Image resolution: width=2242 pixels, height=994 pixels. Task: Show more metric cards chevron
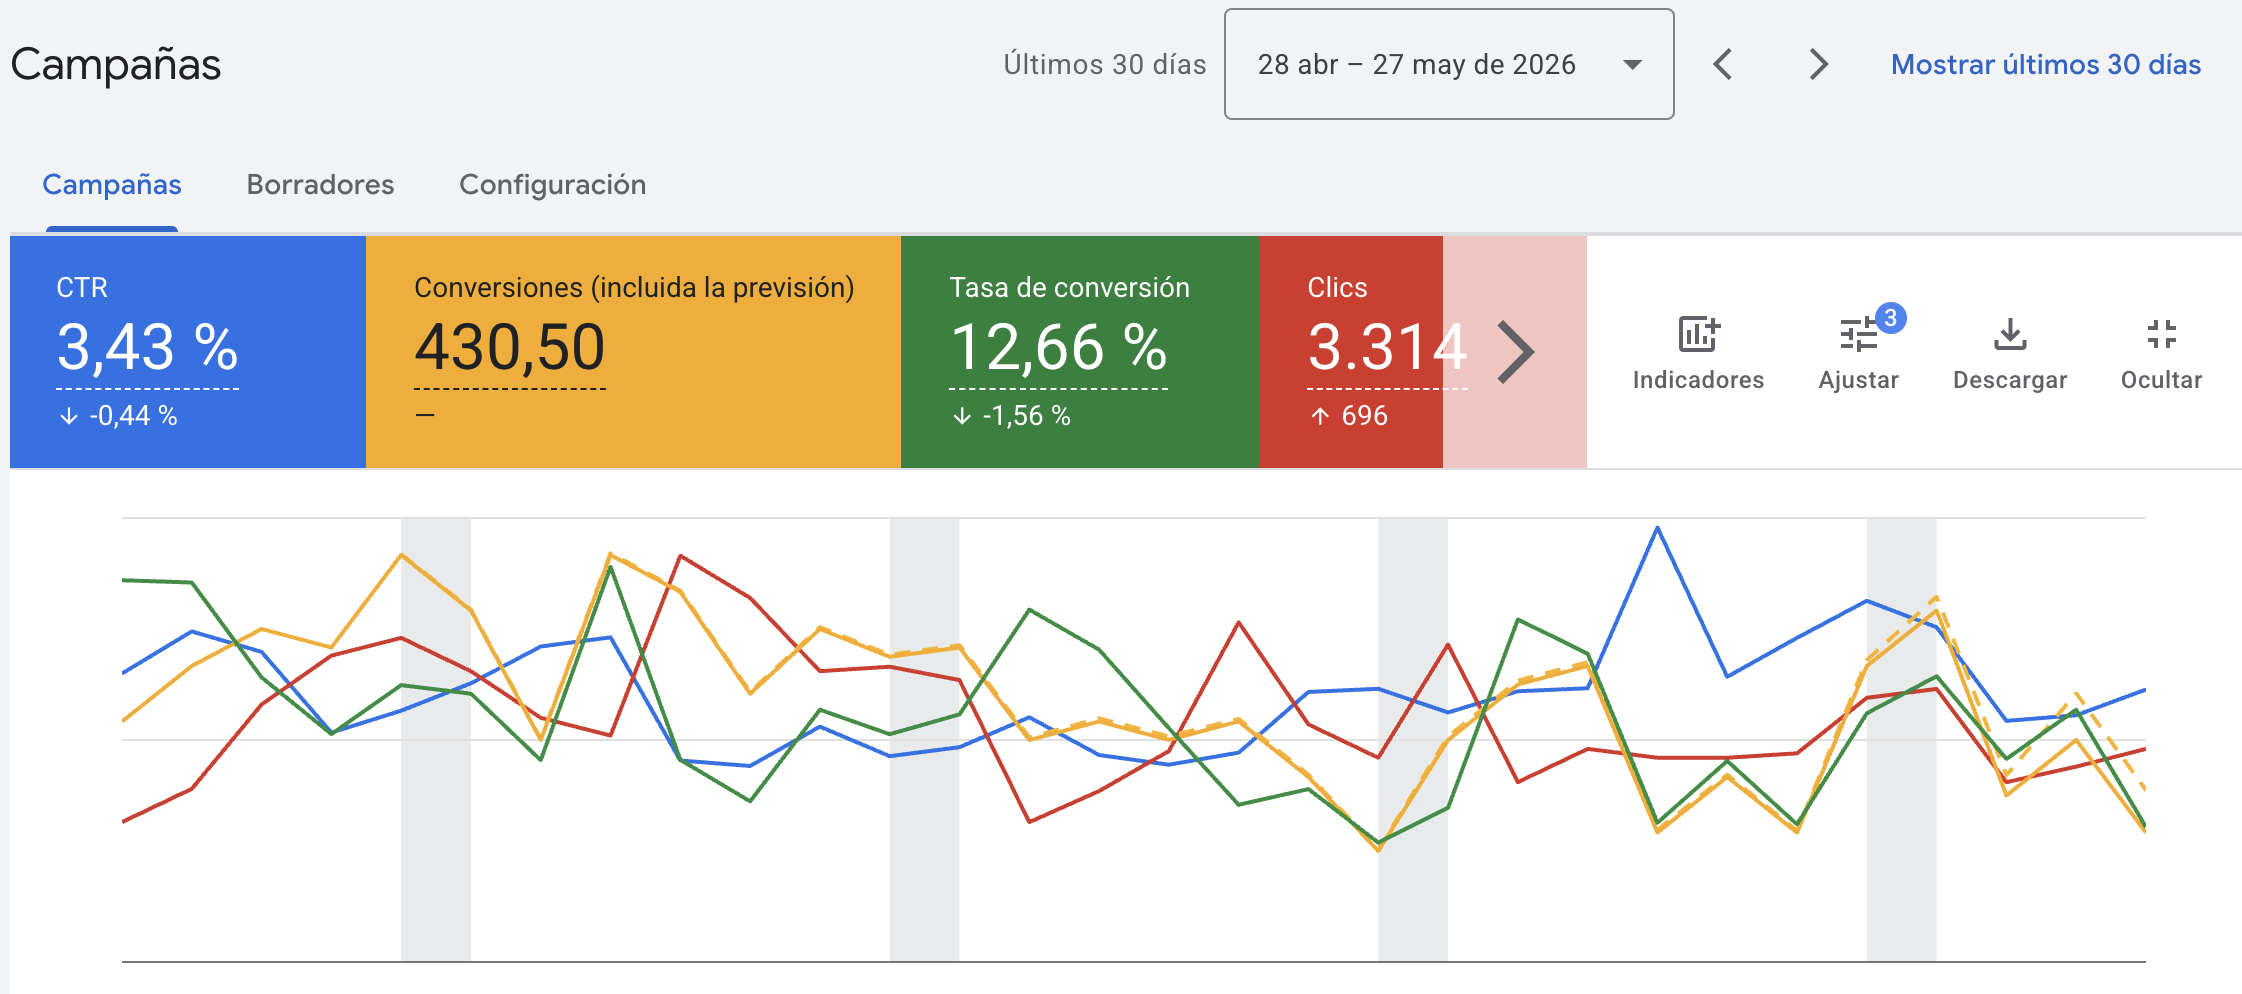(1515, 352)
